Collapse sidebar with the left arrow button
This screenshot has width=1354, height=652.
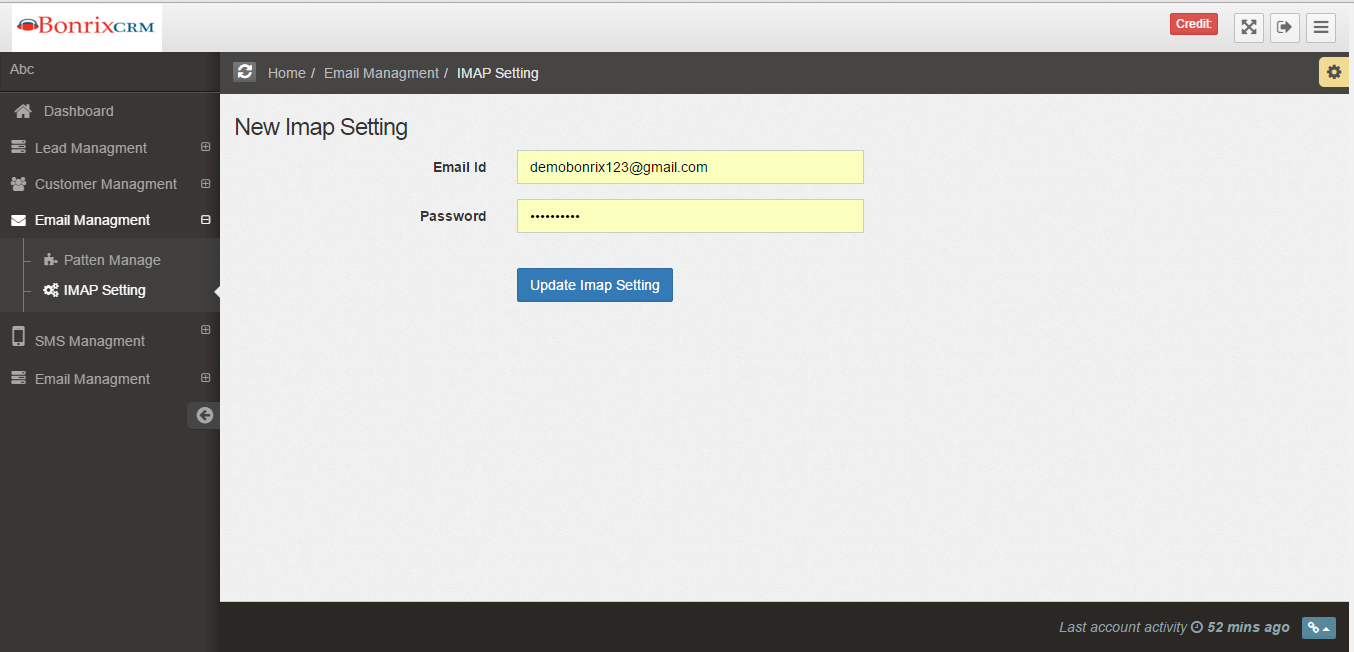coord(204,415)
